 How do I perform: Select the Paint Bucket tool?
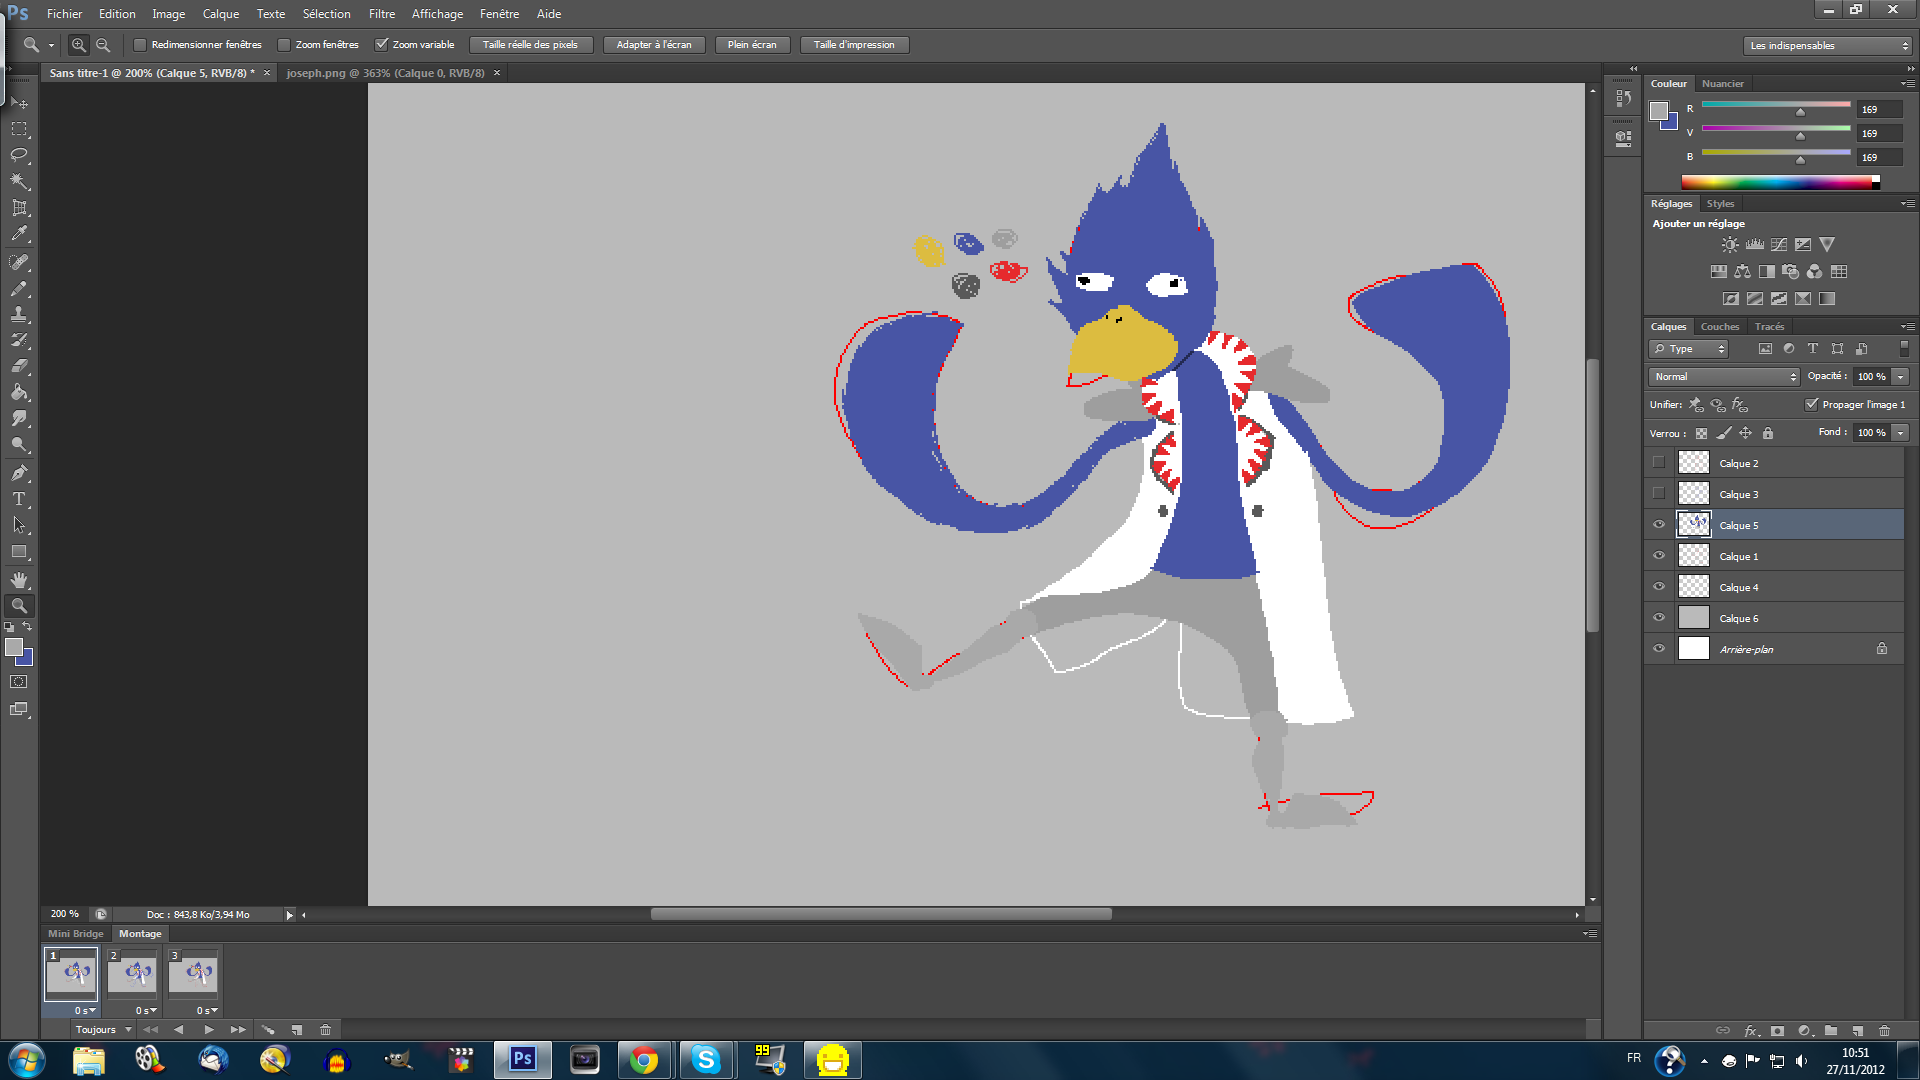pyautogui.click(x=19, y=392)
